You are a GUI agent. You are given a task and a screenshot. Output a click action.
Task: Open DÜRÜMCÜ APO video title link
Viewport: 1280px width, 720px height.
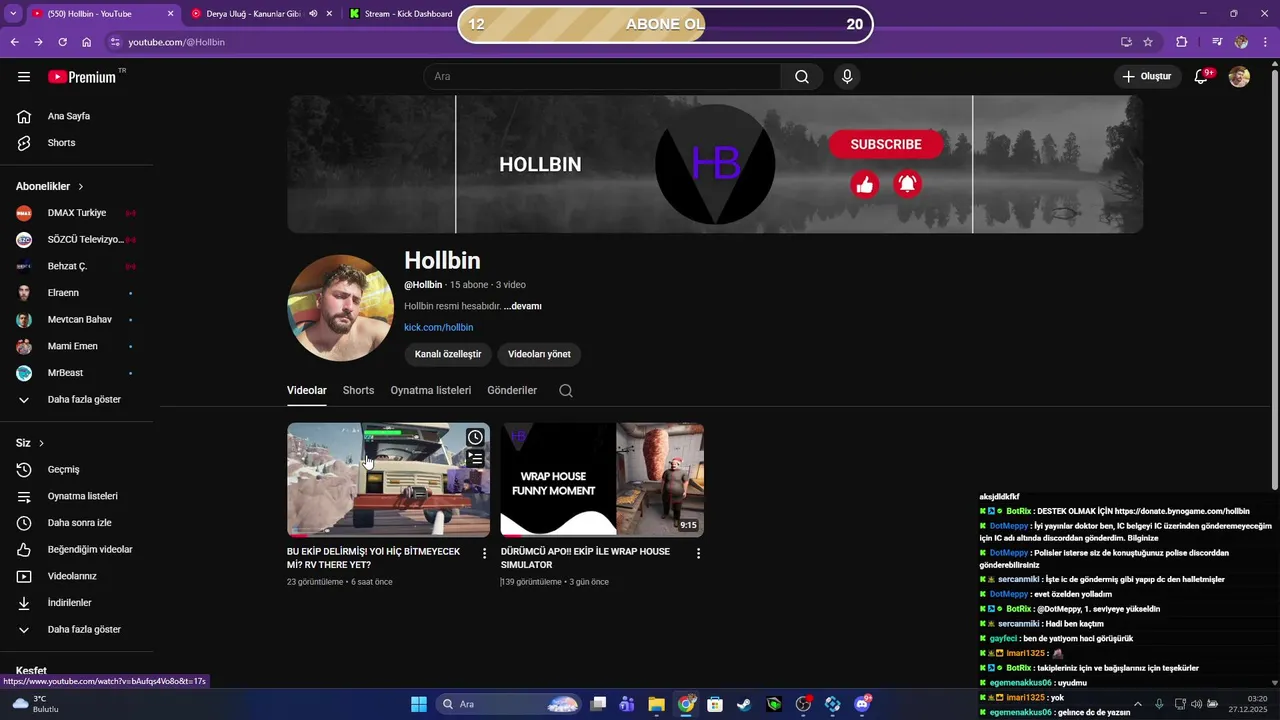point(585,558)
